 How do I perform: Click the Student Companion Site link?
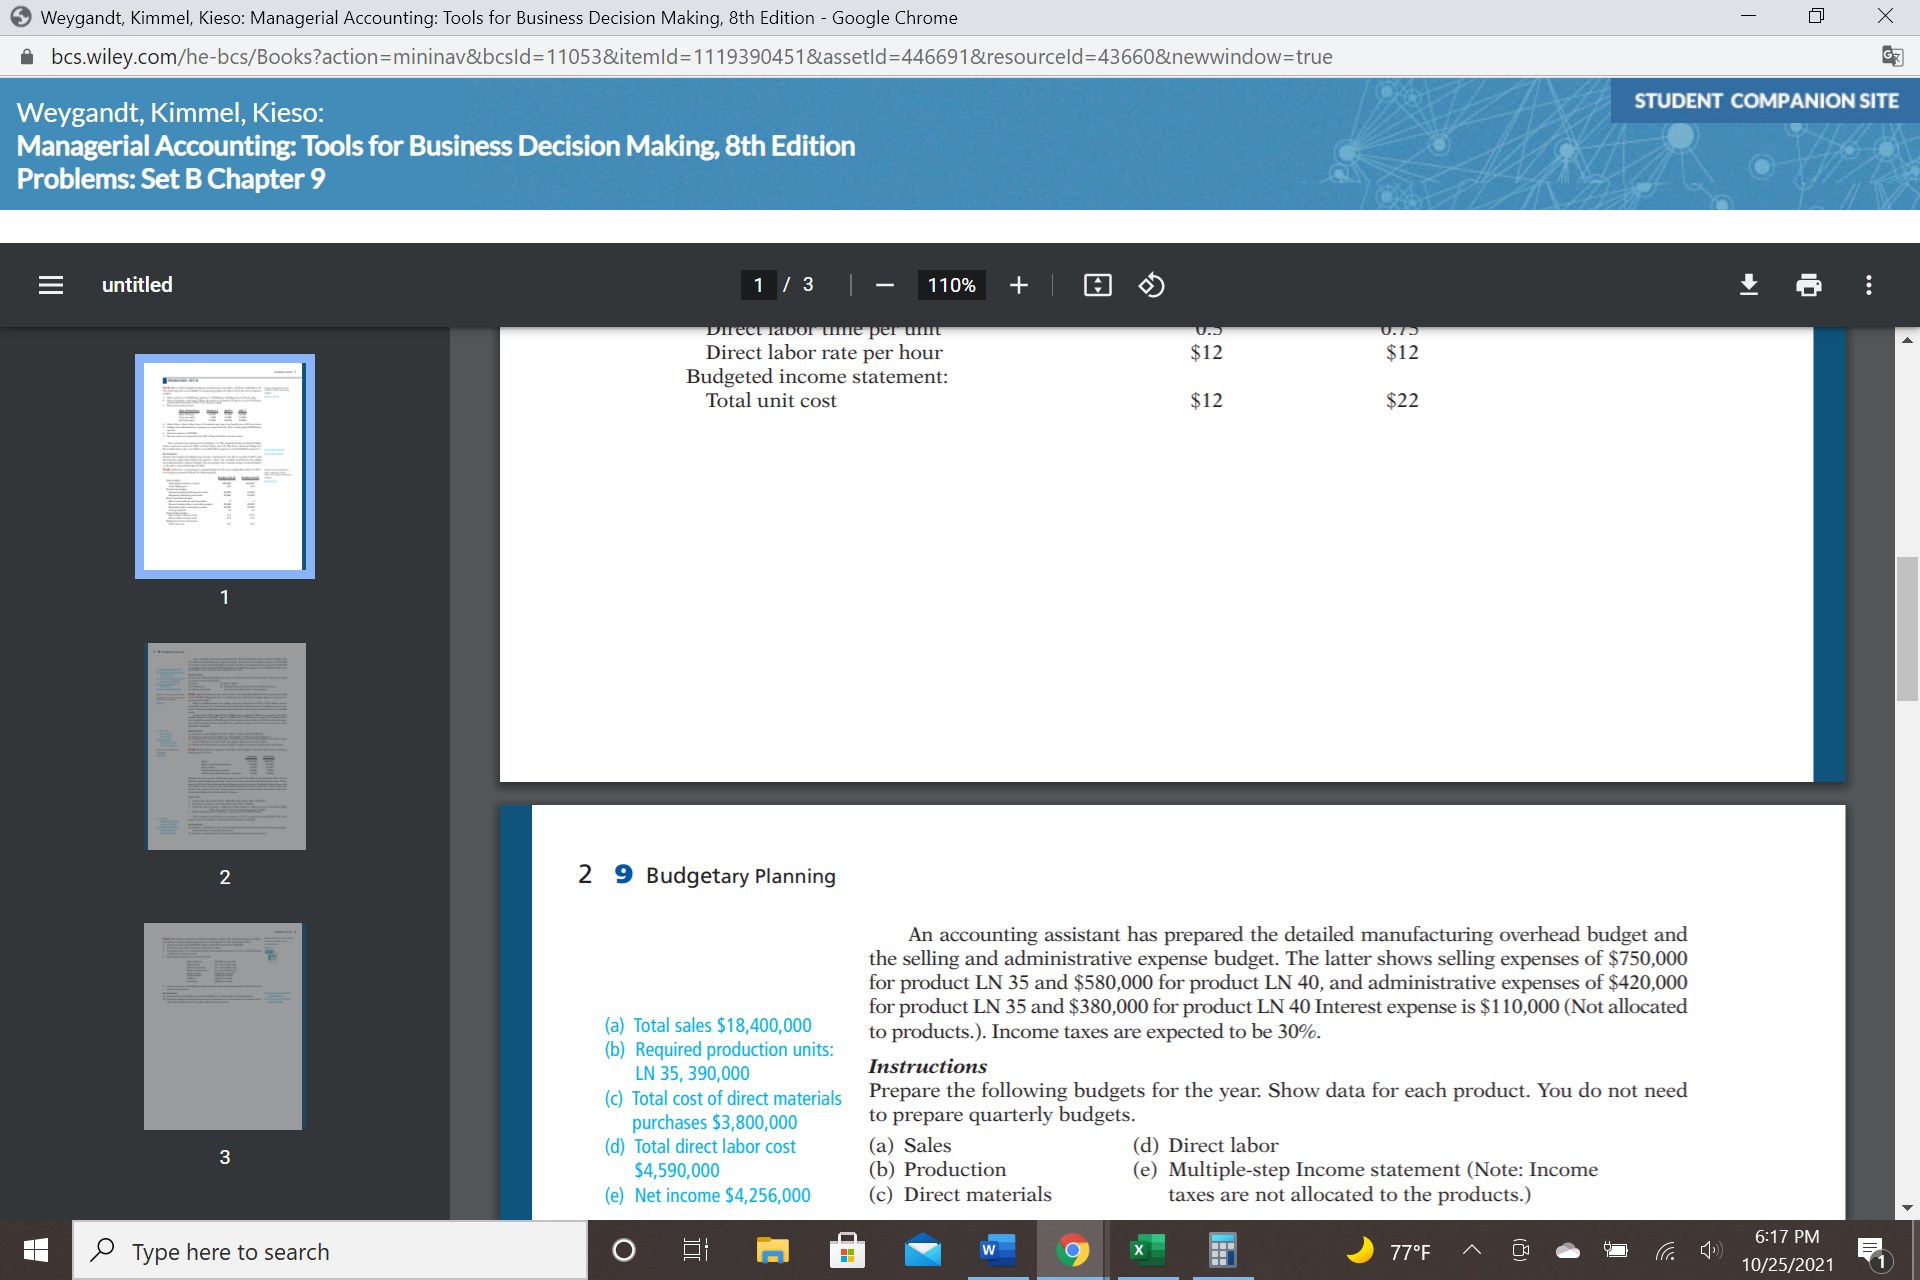click(x=1765, y=101)
